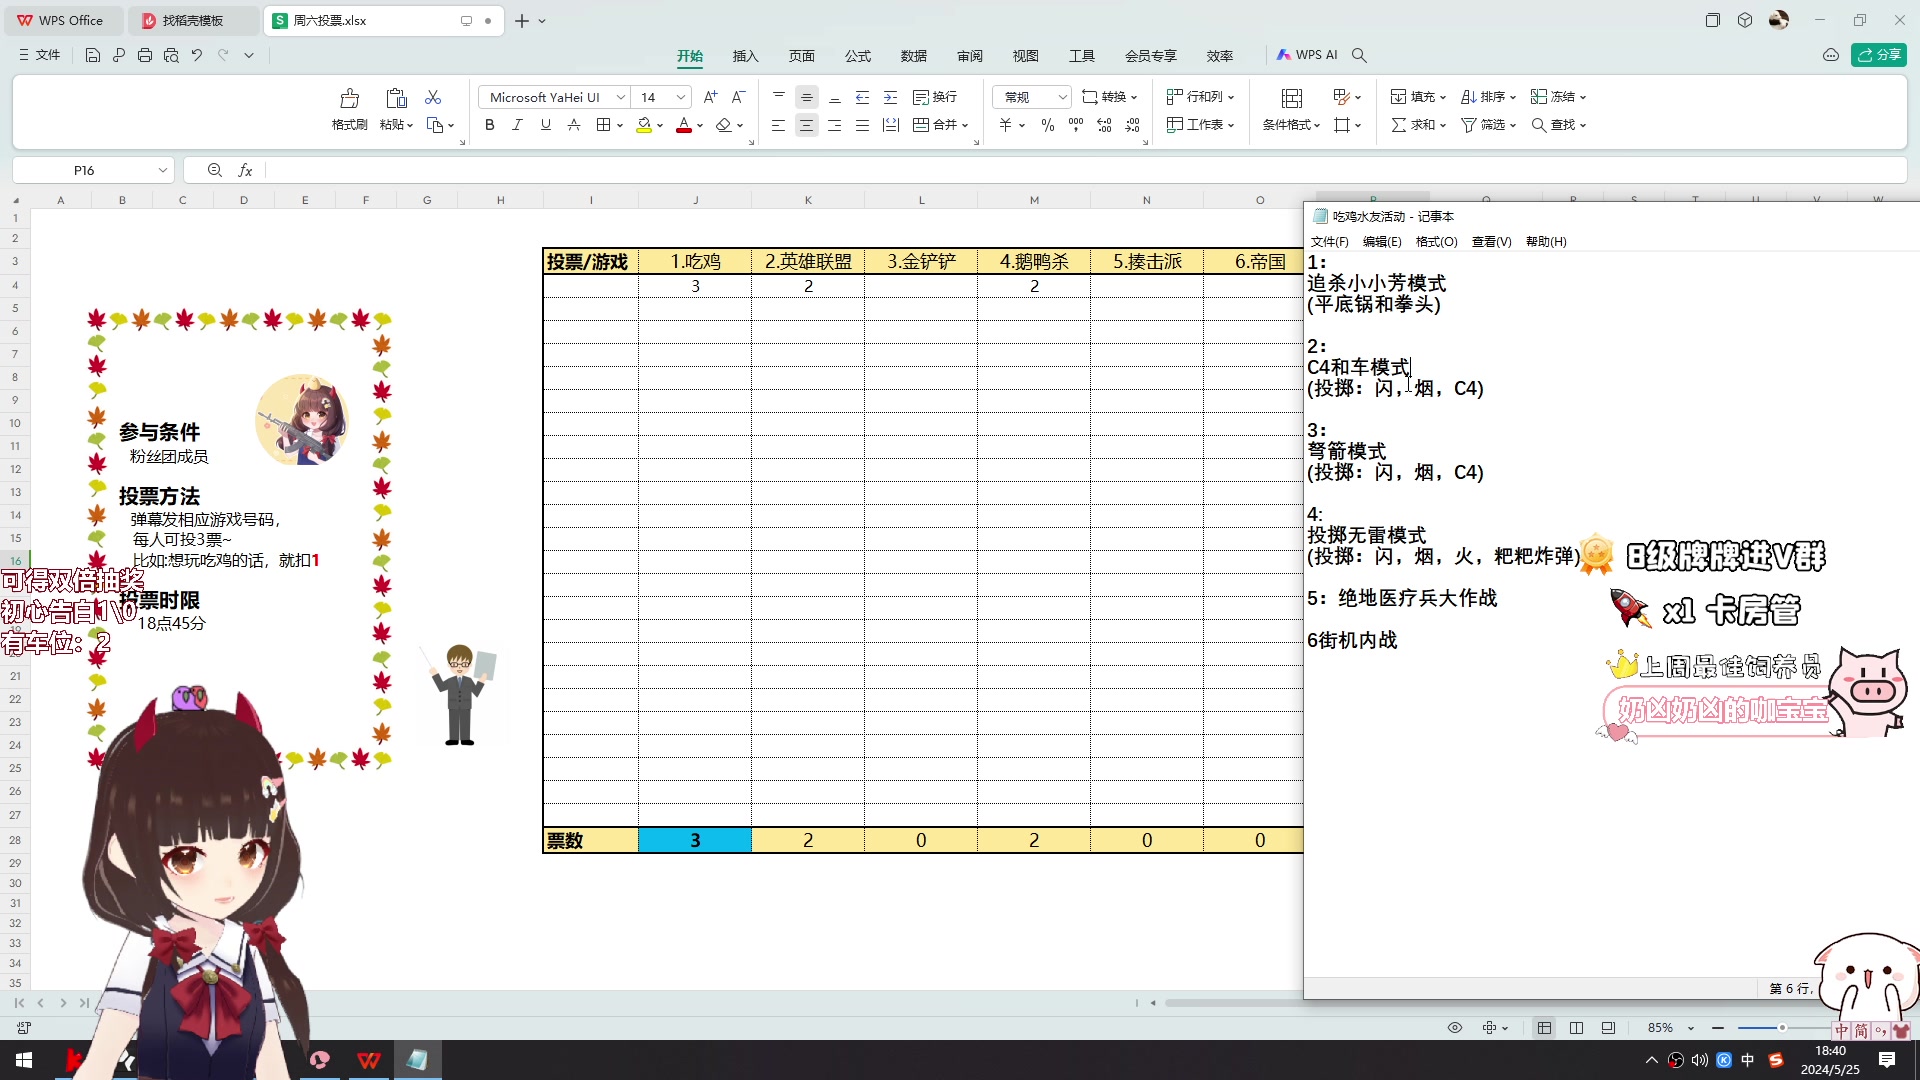Toggle Underline formatting
Screen dimensions: 1920x1080
[545, 125]
